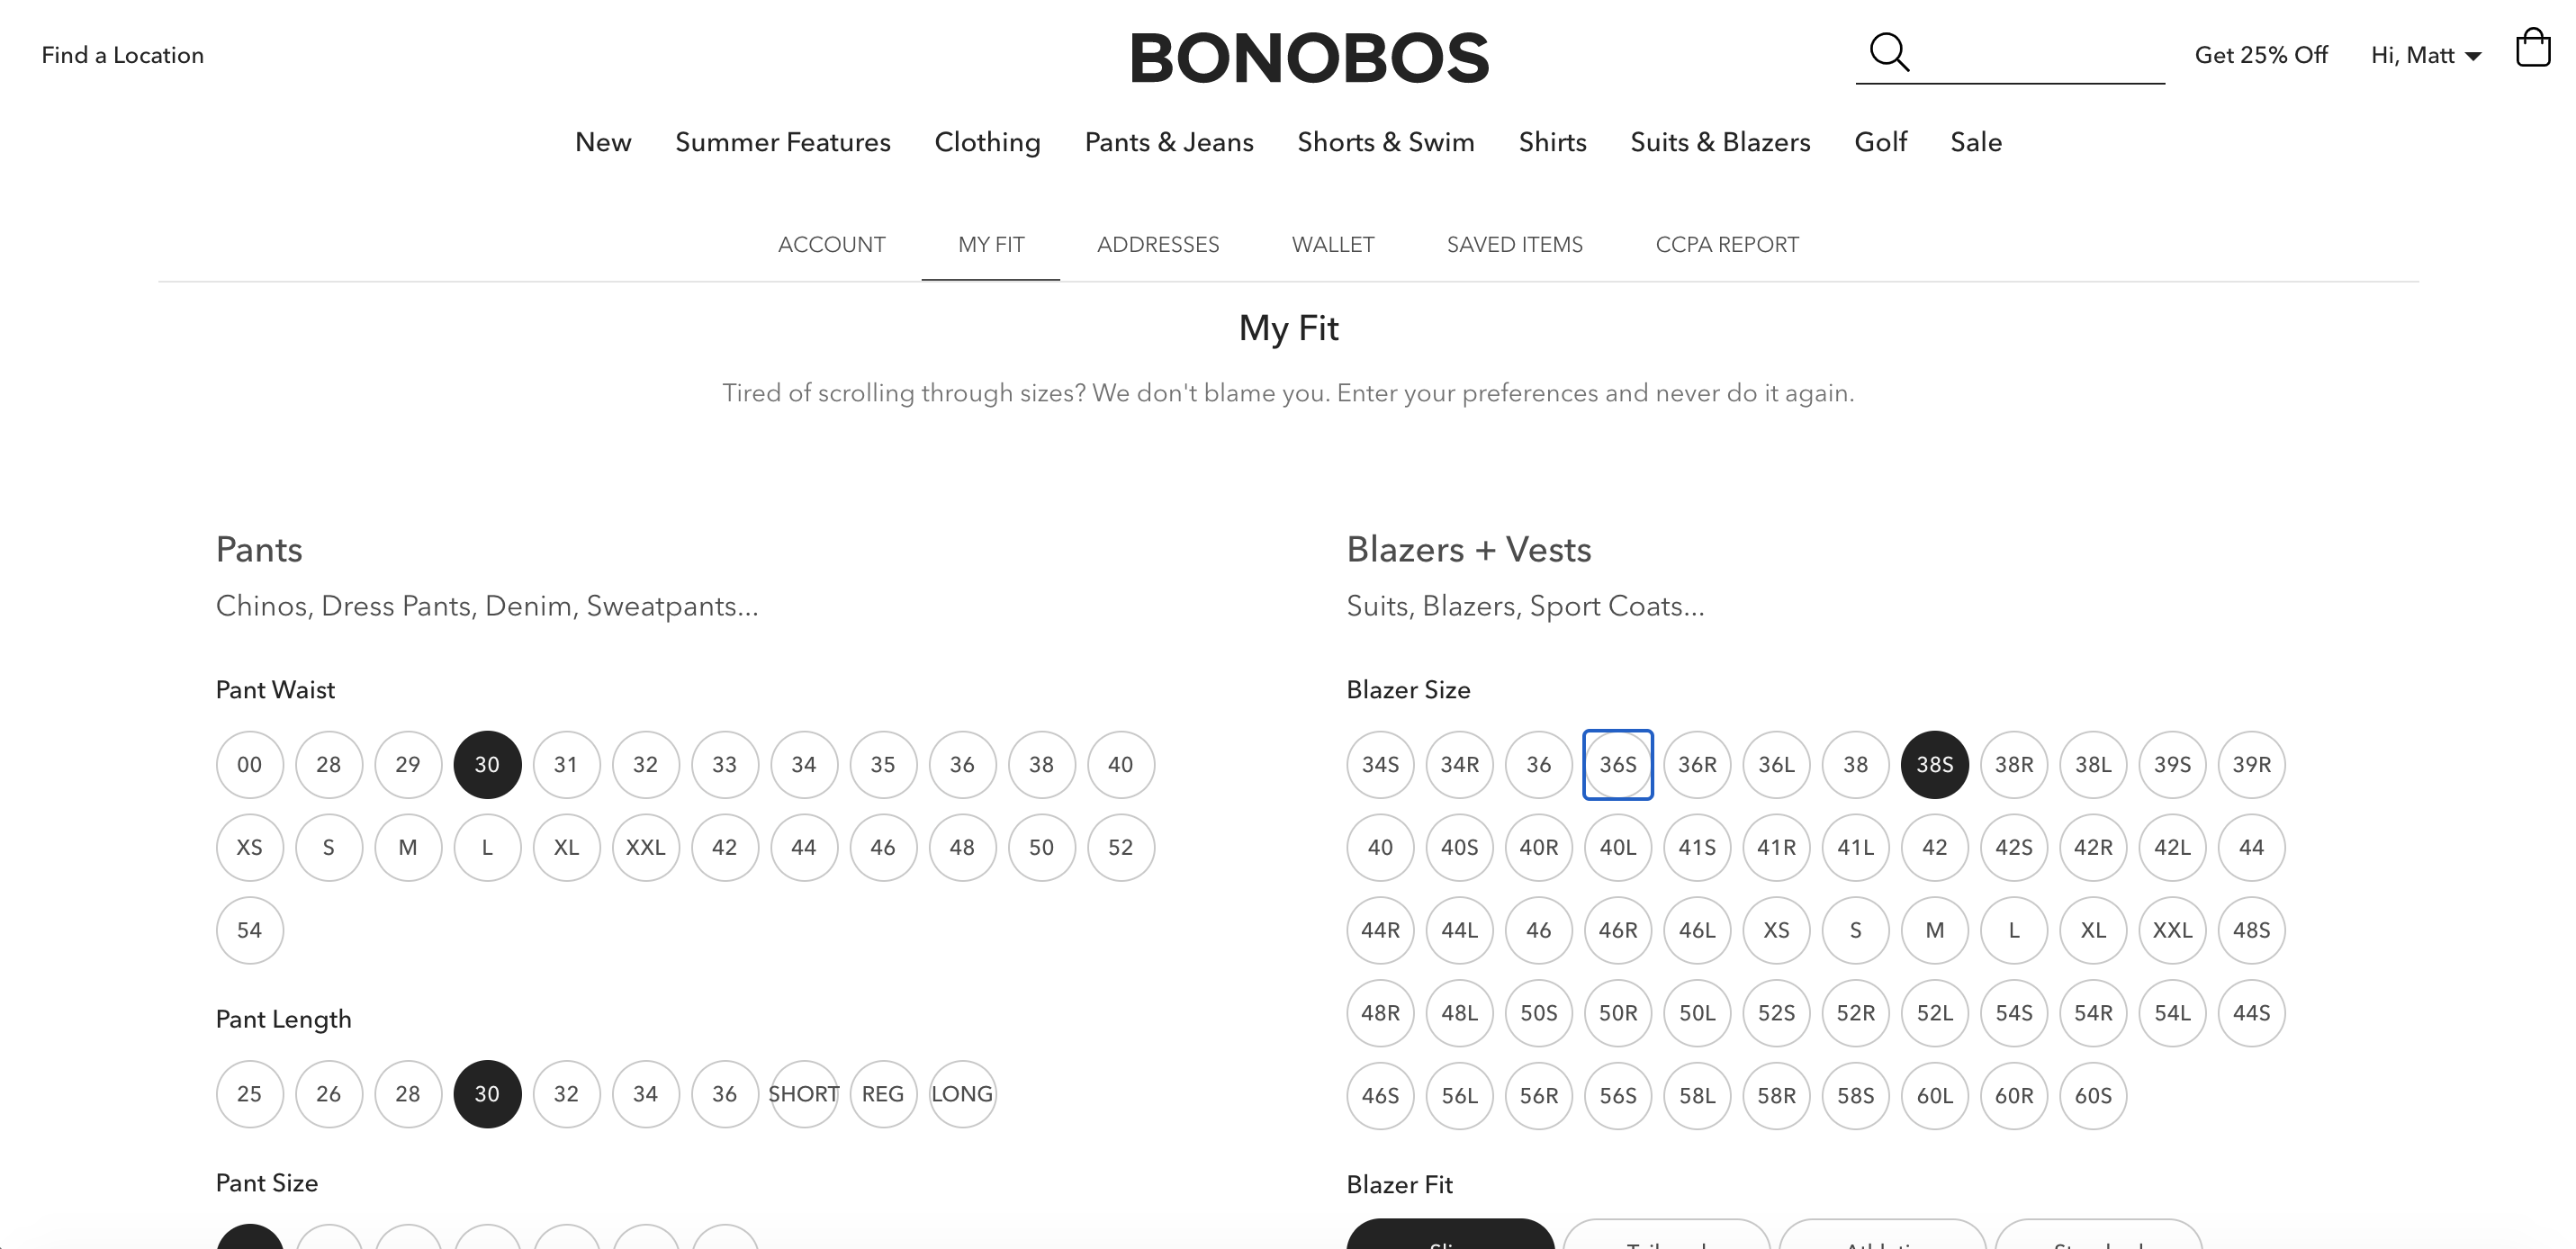
Task: Deselect the selected 38S blazer size
Action: click(x=1934, y=765)
